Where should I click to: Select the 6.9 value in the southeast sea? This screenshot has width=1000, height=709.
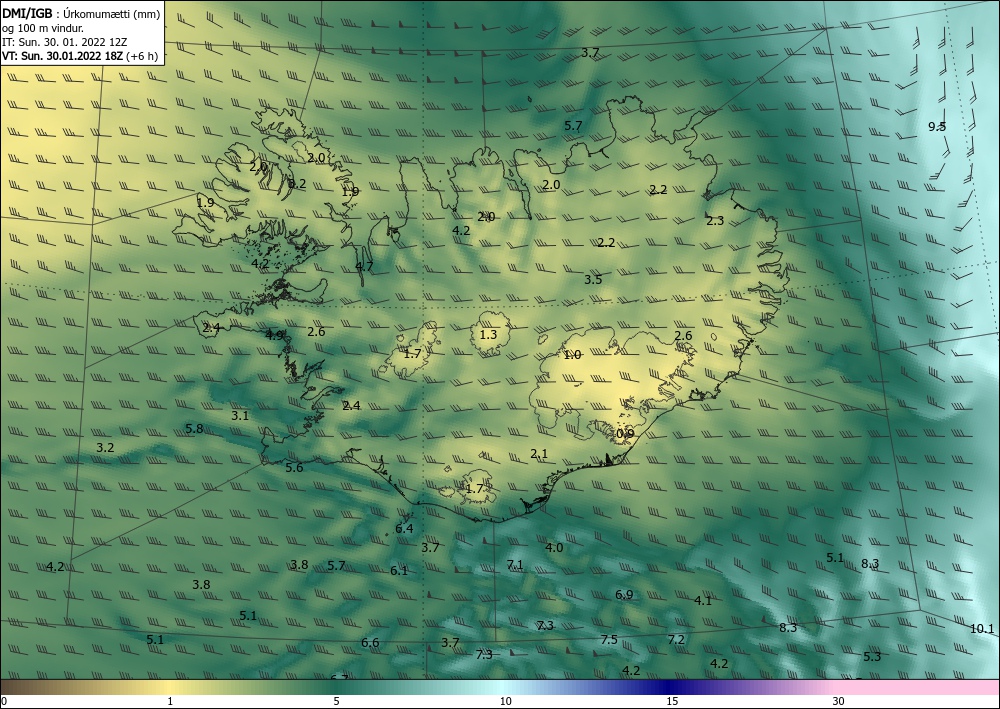tap(624, 595)
